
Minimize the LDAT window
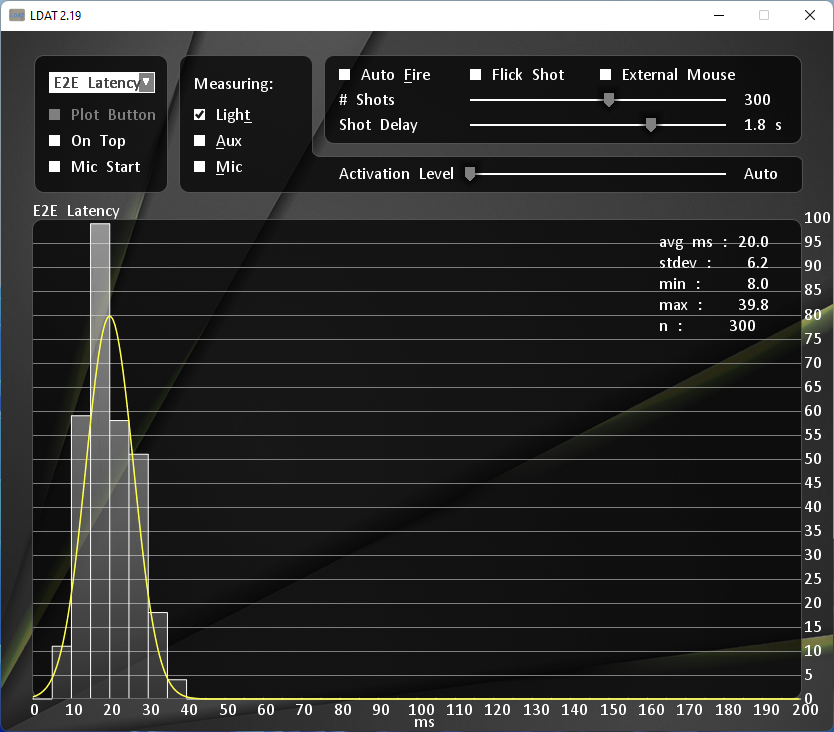(718, 15)
